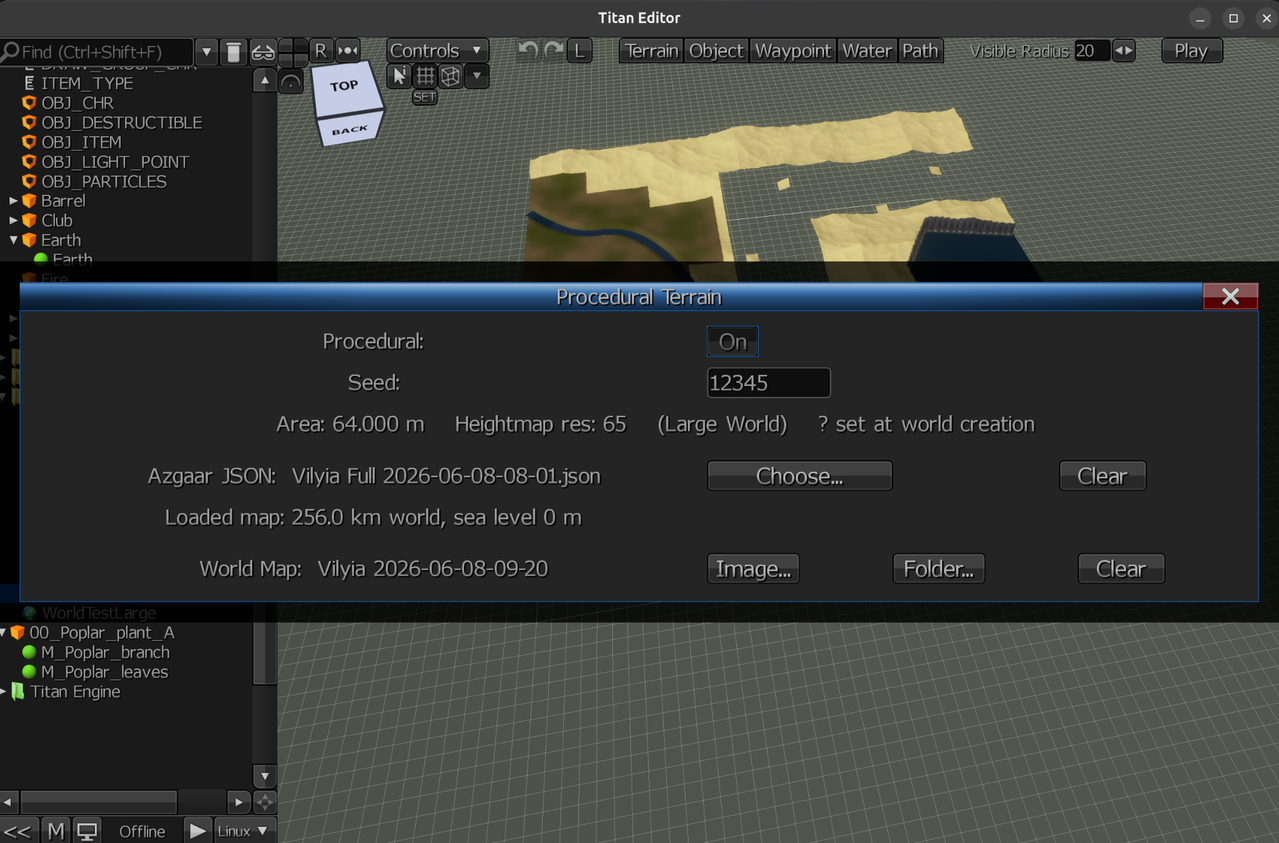Click the Image... button for World Map
Screen dimensions: 1279x843
tap(753, 569)
